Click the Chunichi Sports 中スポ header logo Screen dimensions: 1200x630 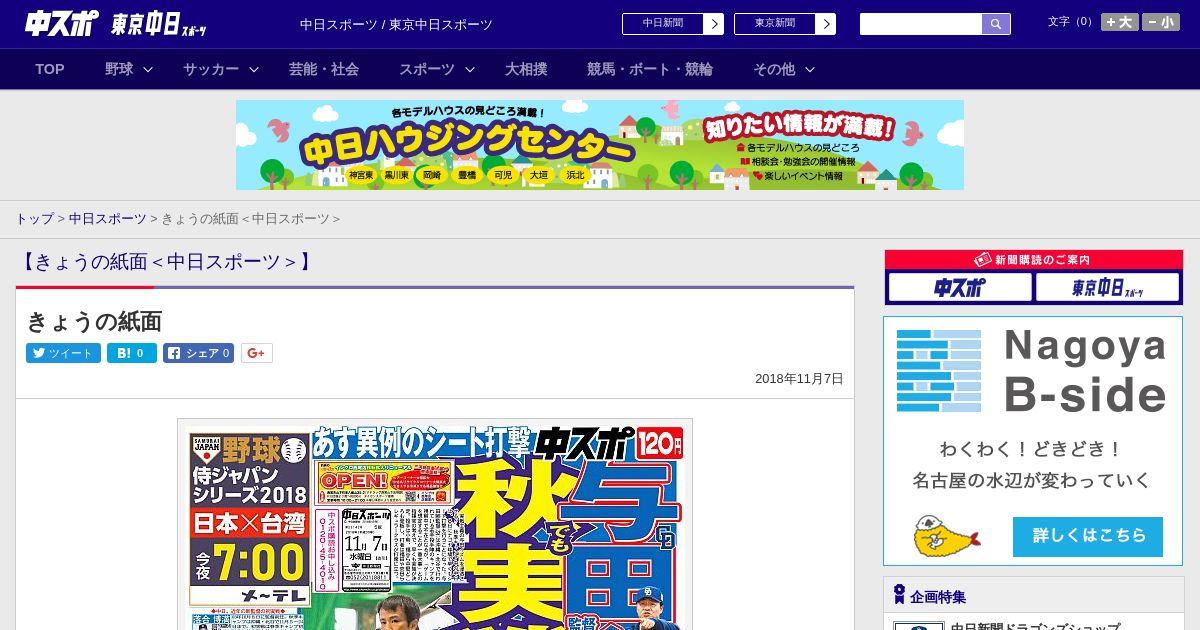click(x=62, y=23)
